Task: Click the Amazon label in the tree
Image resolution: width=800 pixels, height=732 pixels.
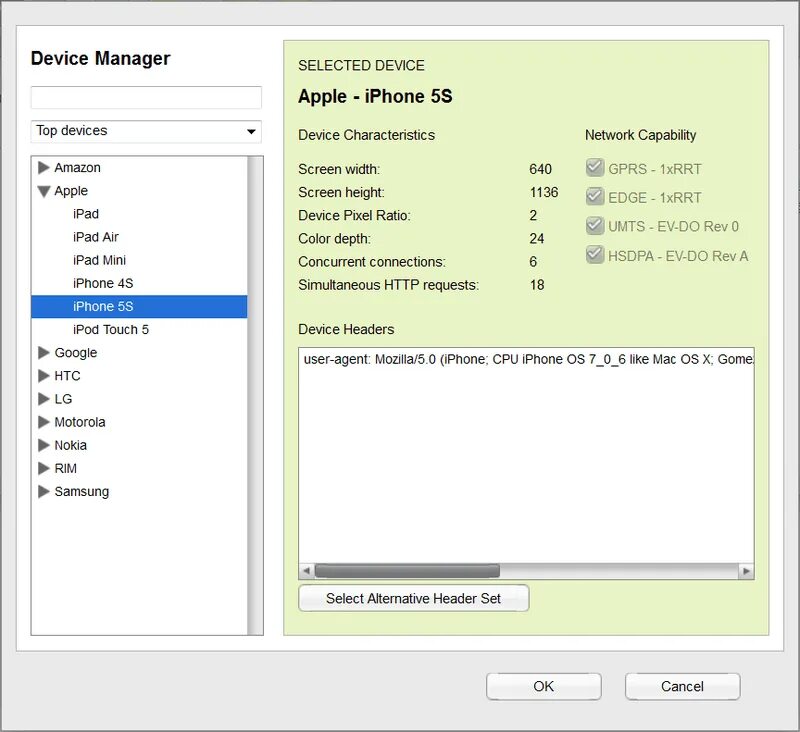Action: point(78,167)
